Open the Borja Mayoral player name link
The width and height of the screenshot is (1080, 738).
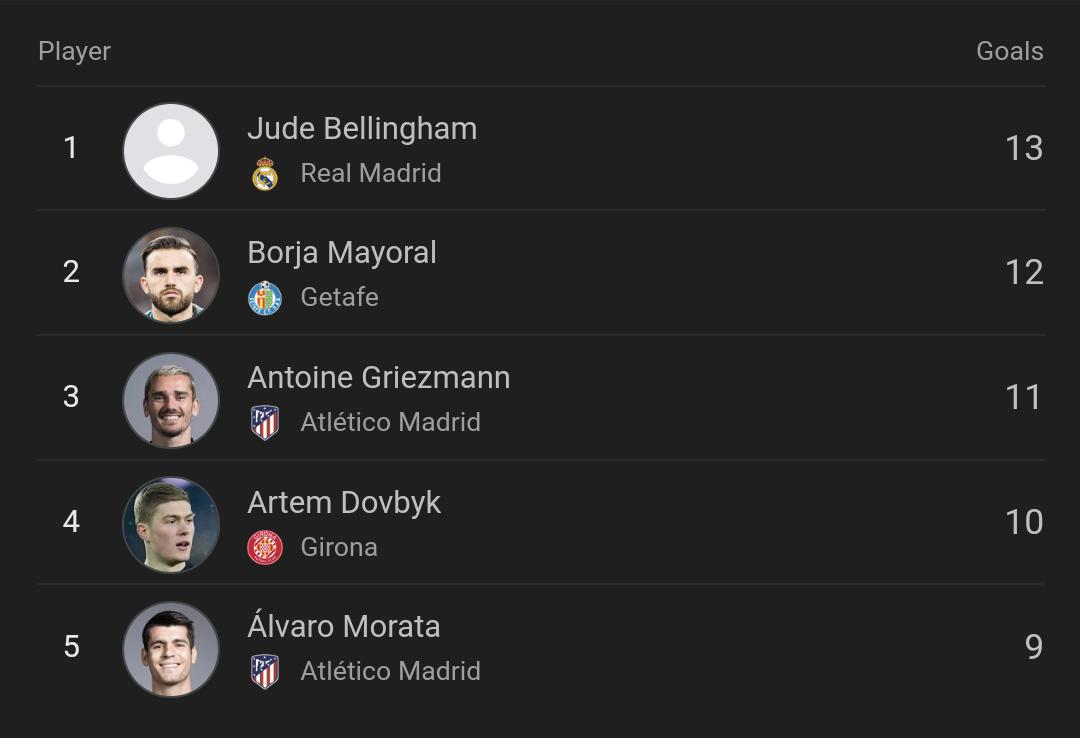(x=342, y=253)
